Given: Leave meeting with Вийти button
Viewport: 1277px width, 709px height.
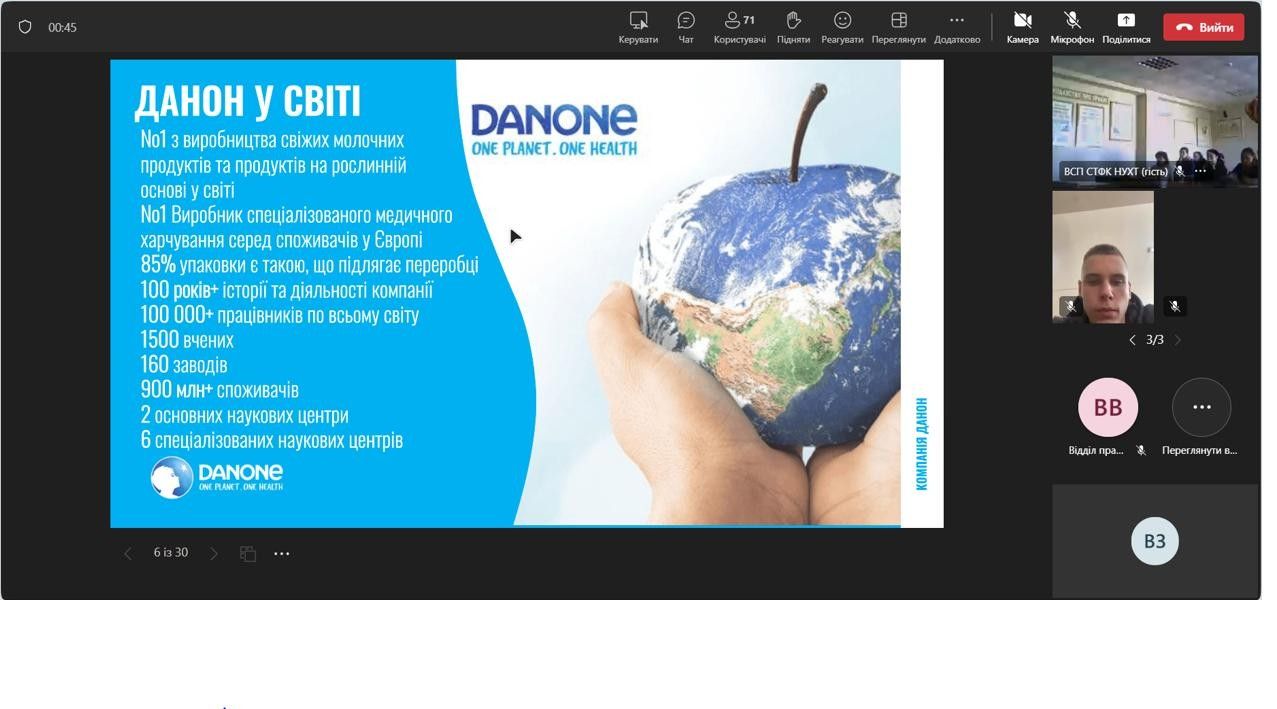Looking at the screenshot, I should click(1203, 27).
